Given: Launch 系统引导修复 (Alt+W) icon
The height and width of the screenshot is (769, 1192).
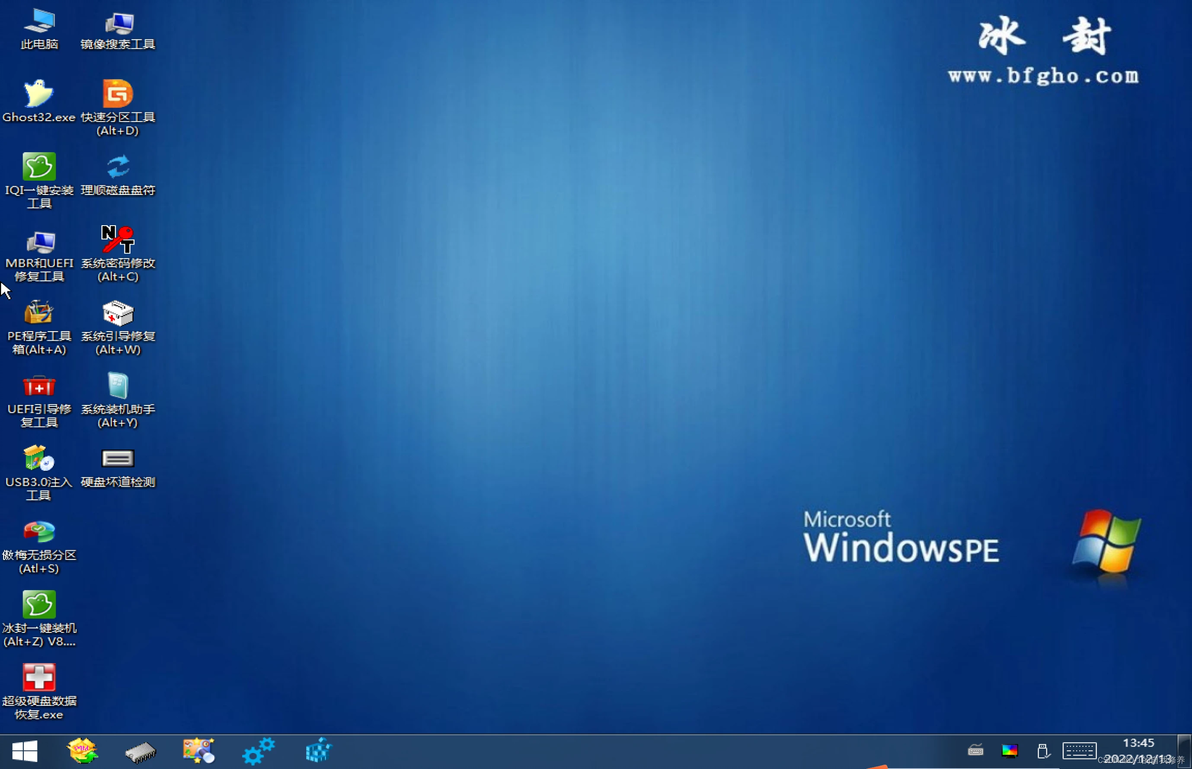Looking at the screenshot, I should [118, 327].
